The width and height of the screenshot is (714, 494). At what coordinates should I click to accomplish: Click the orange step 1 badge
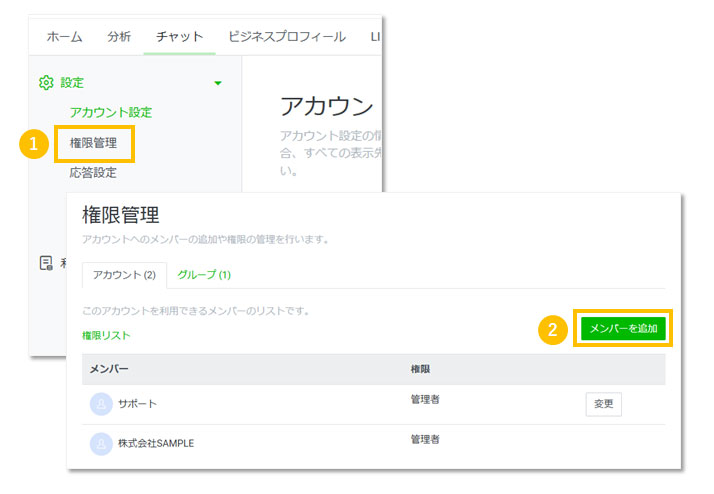(34, 143)
